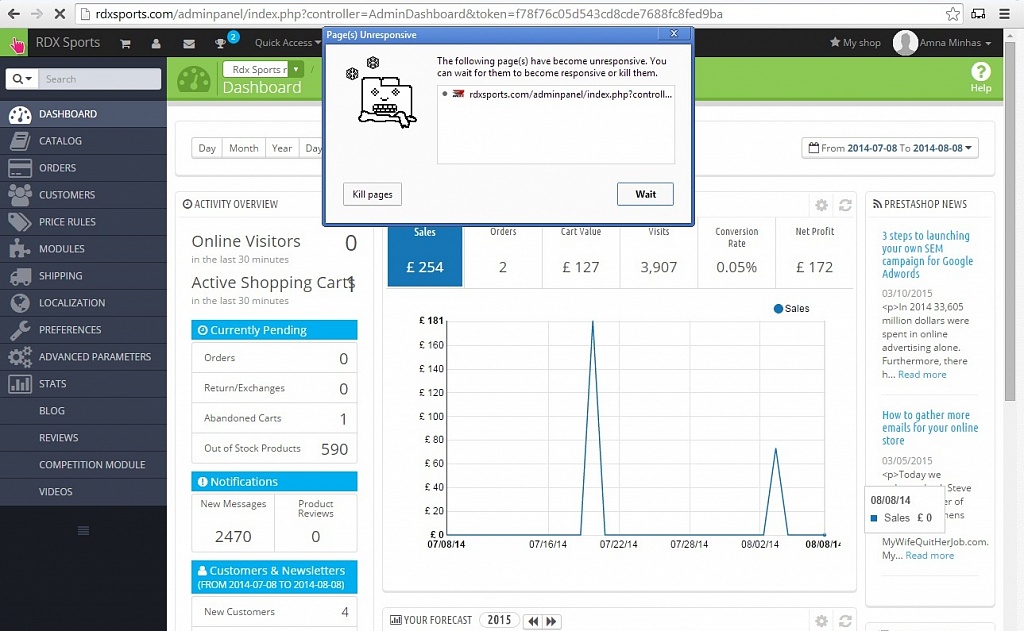Open the Competition Module sidebar item
This screenshot has height=631, width=1024.
tap(84, 464)
